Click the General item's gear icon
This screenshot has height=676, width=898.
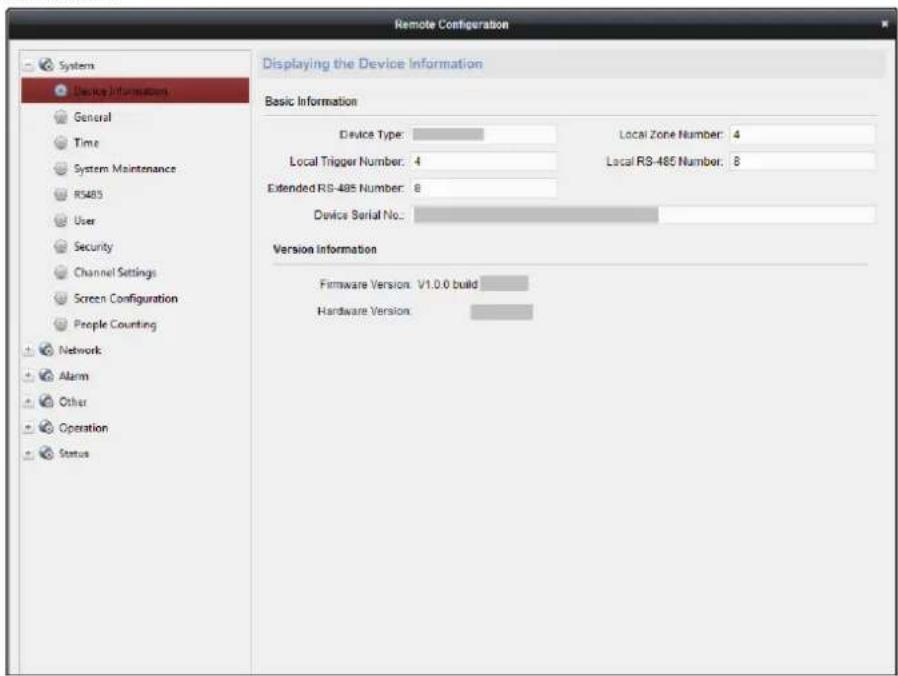(x=61, y=117)
